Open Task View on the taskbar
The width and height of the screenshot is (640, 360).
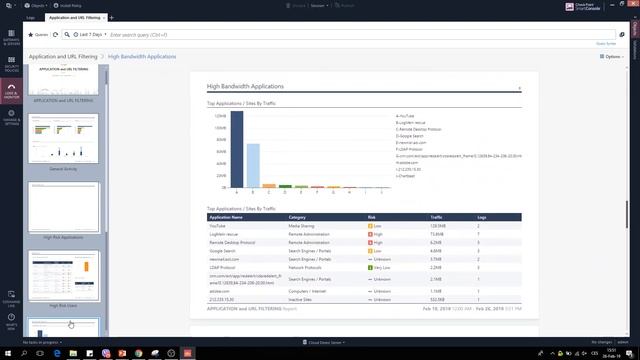click(40, 353)
